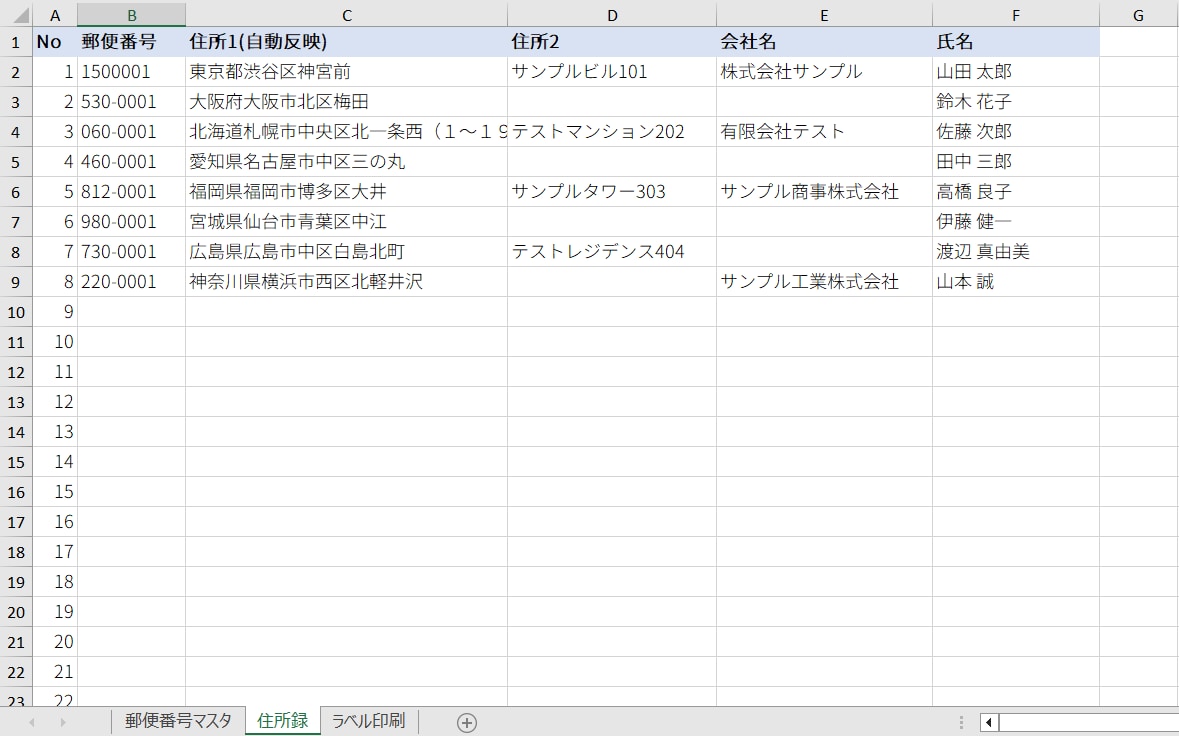The height and width of the screenshot is (736, 1179).
Task: Click address cell 神奈川県横浜市西区北軽井沢
Action: pos(347,282)
